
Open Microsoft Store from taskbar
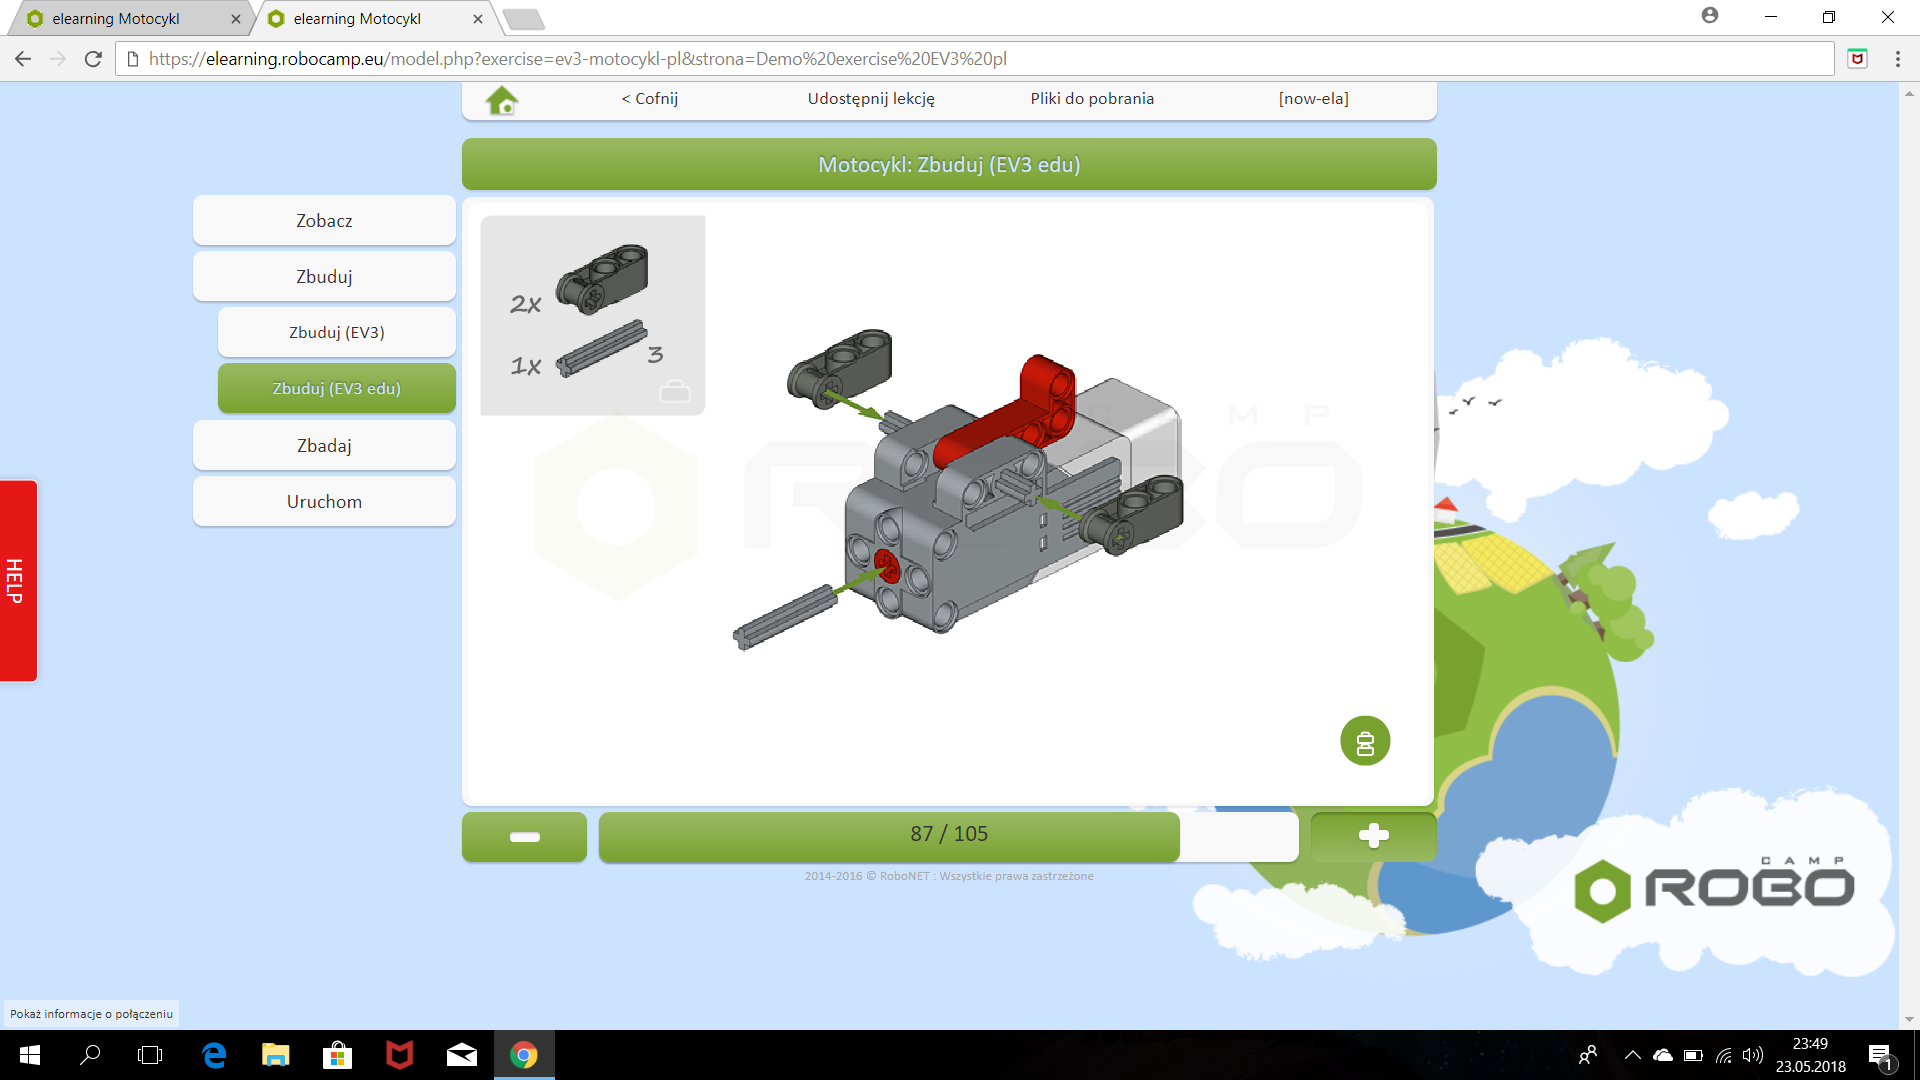[x=337, y=1055]
